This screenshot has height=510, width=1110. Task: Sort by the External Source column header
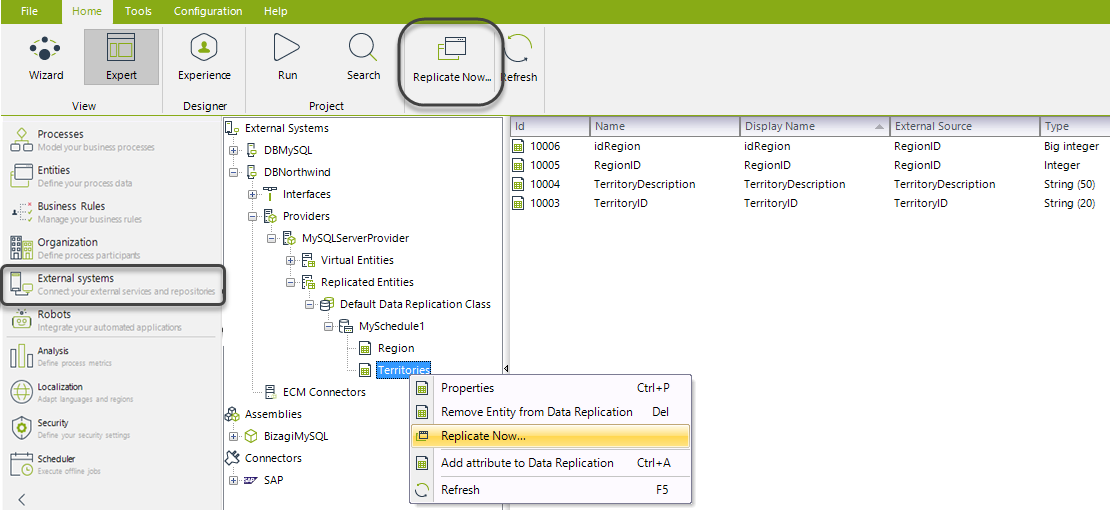(x=965, y=126)
